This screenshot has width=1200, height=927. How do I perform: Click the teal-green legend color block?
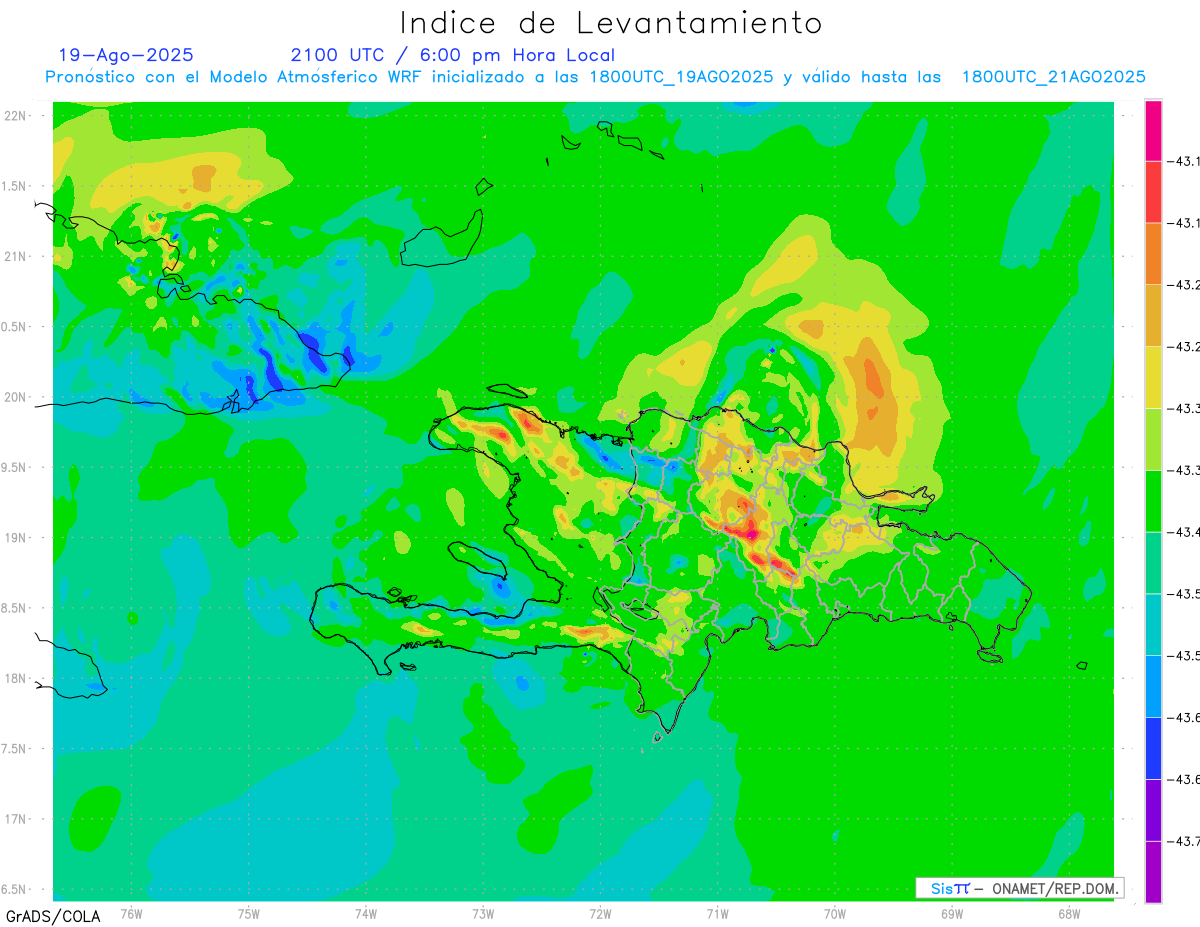(1153, 563)
